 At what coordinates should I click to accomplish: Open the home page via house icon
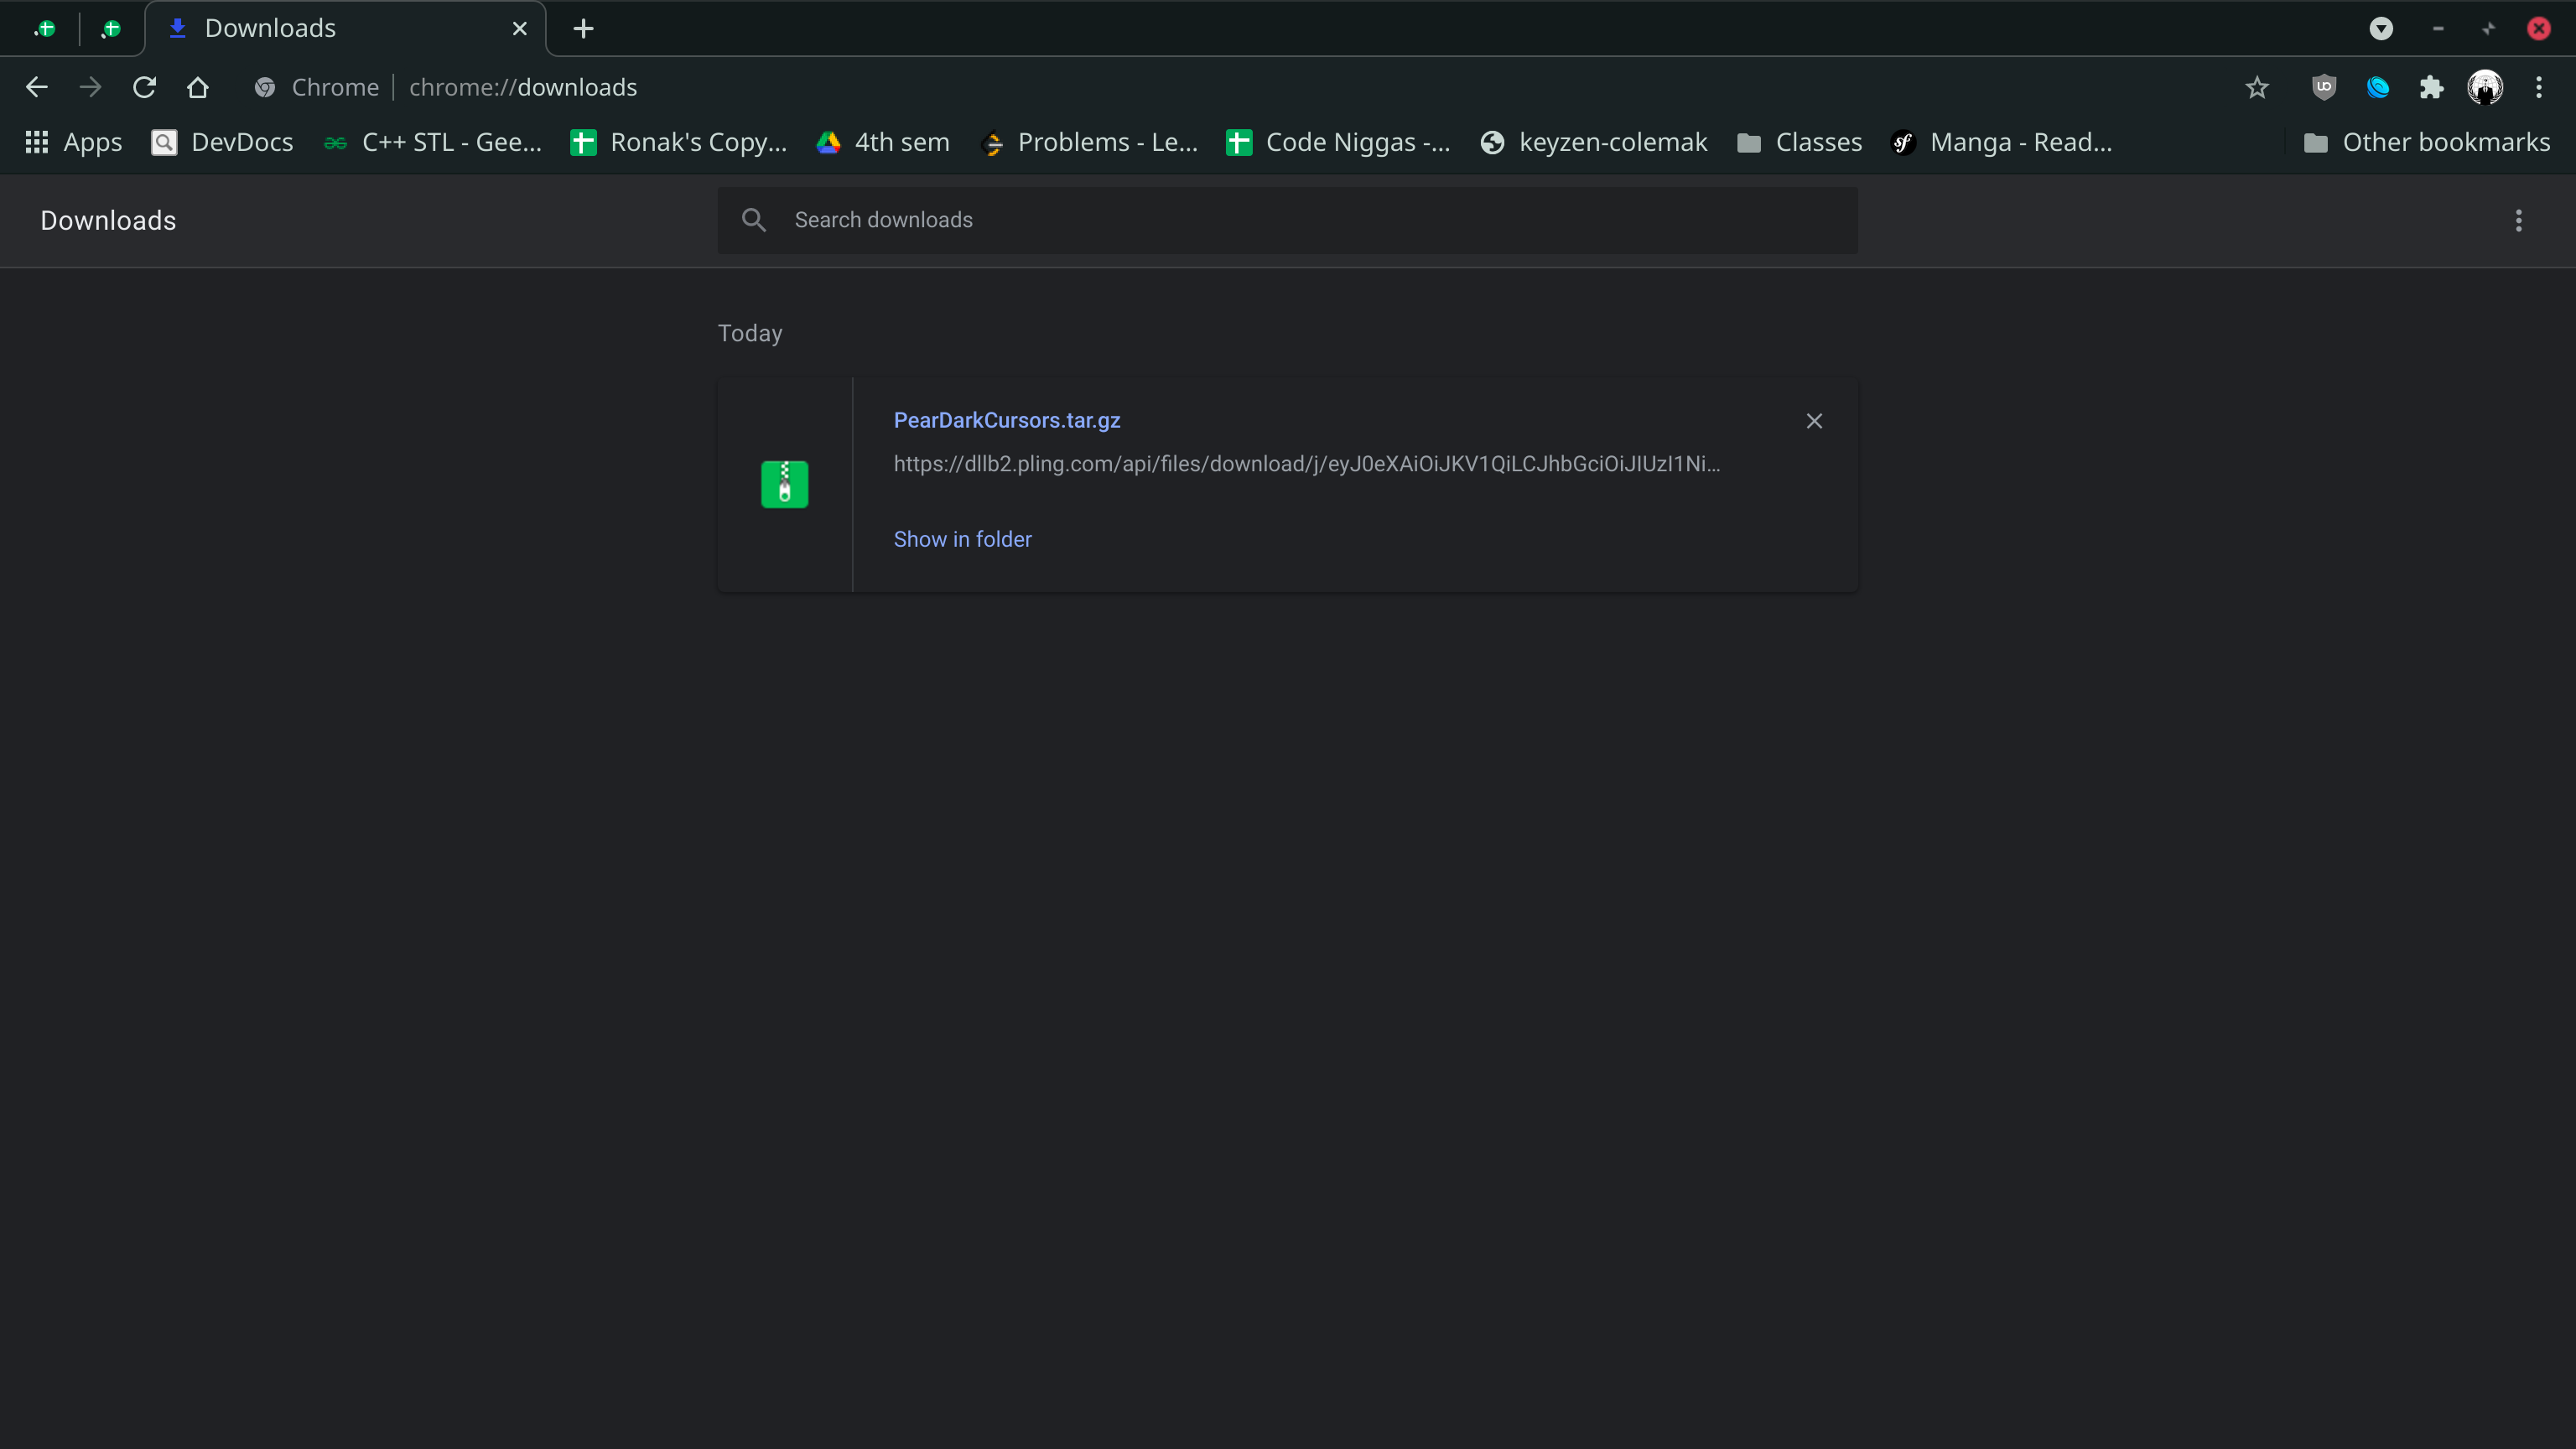[197, 87]
